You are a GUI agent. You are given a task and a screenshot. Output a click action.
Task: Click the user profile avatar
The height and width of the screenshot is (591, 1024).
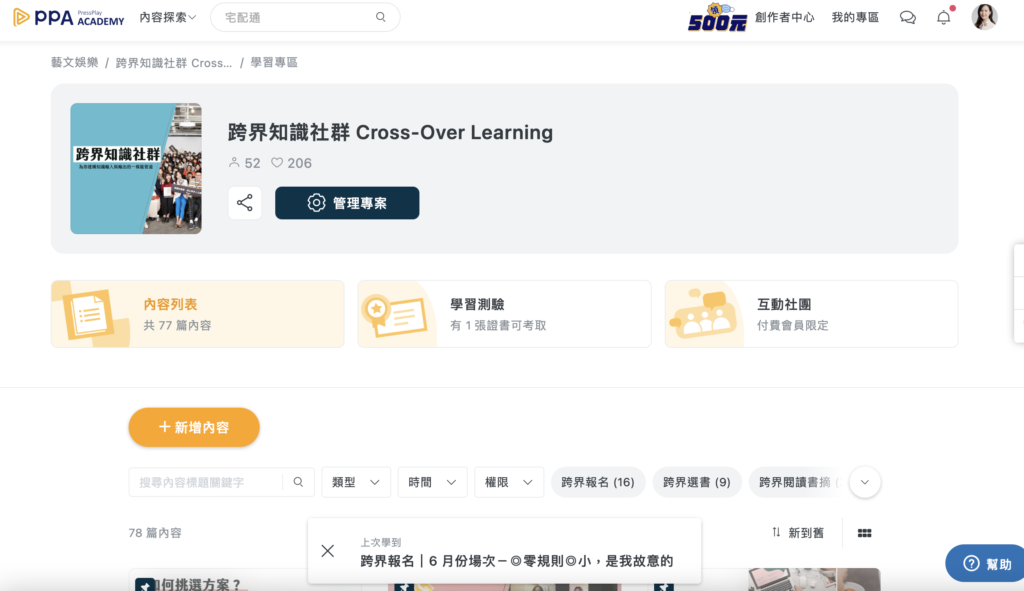coord(984,17)
